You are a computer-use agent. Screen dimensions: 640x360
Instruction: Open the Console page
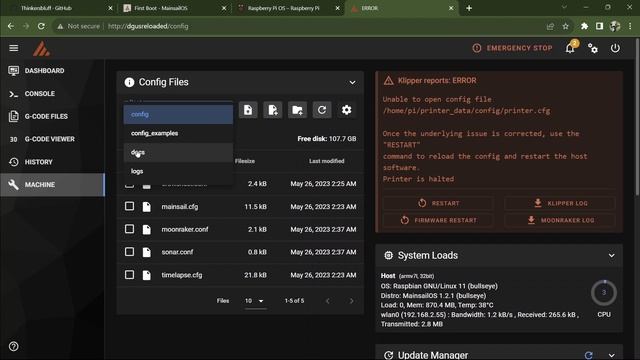point(52,93)
